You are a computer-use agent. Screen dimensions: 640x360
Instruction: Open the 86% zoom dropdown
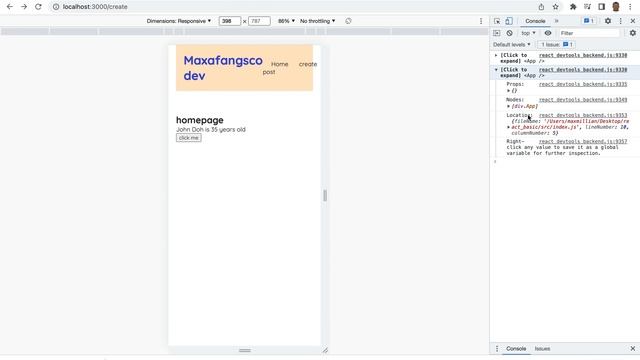point(287,21)
